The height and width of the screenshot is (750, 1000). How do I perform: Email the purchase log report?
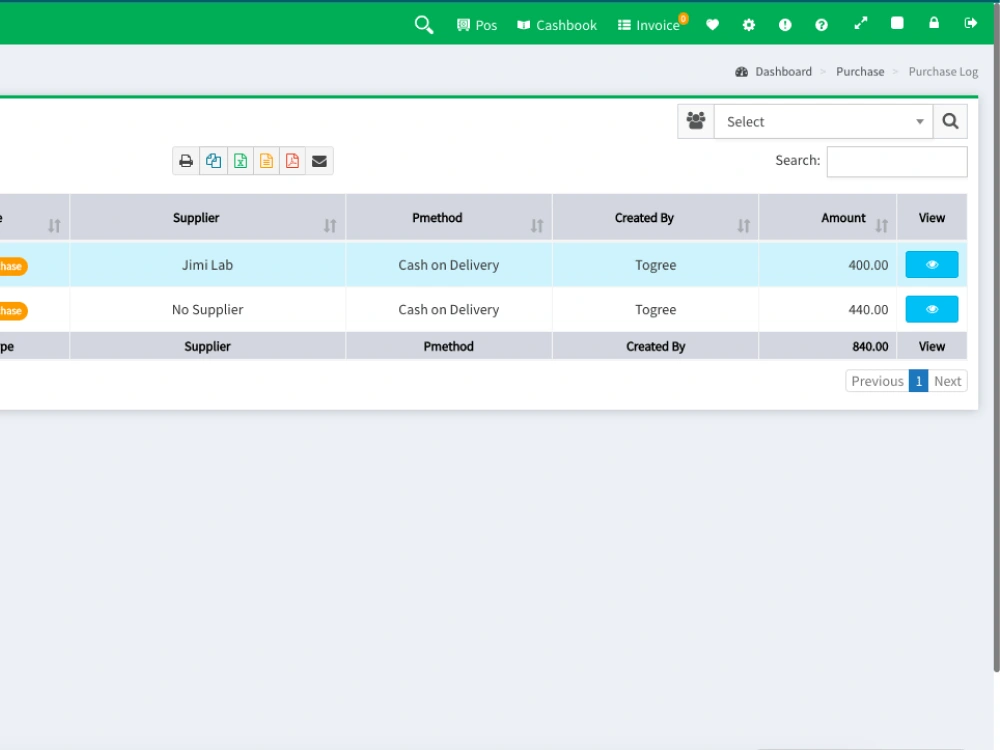click(x=319, y=160)
